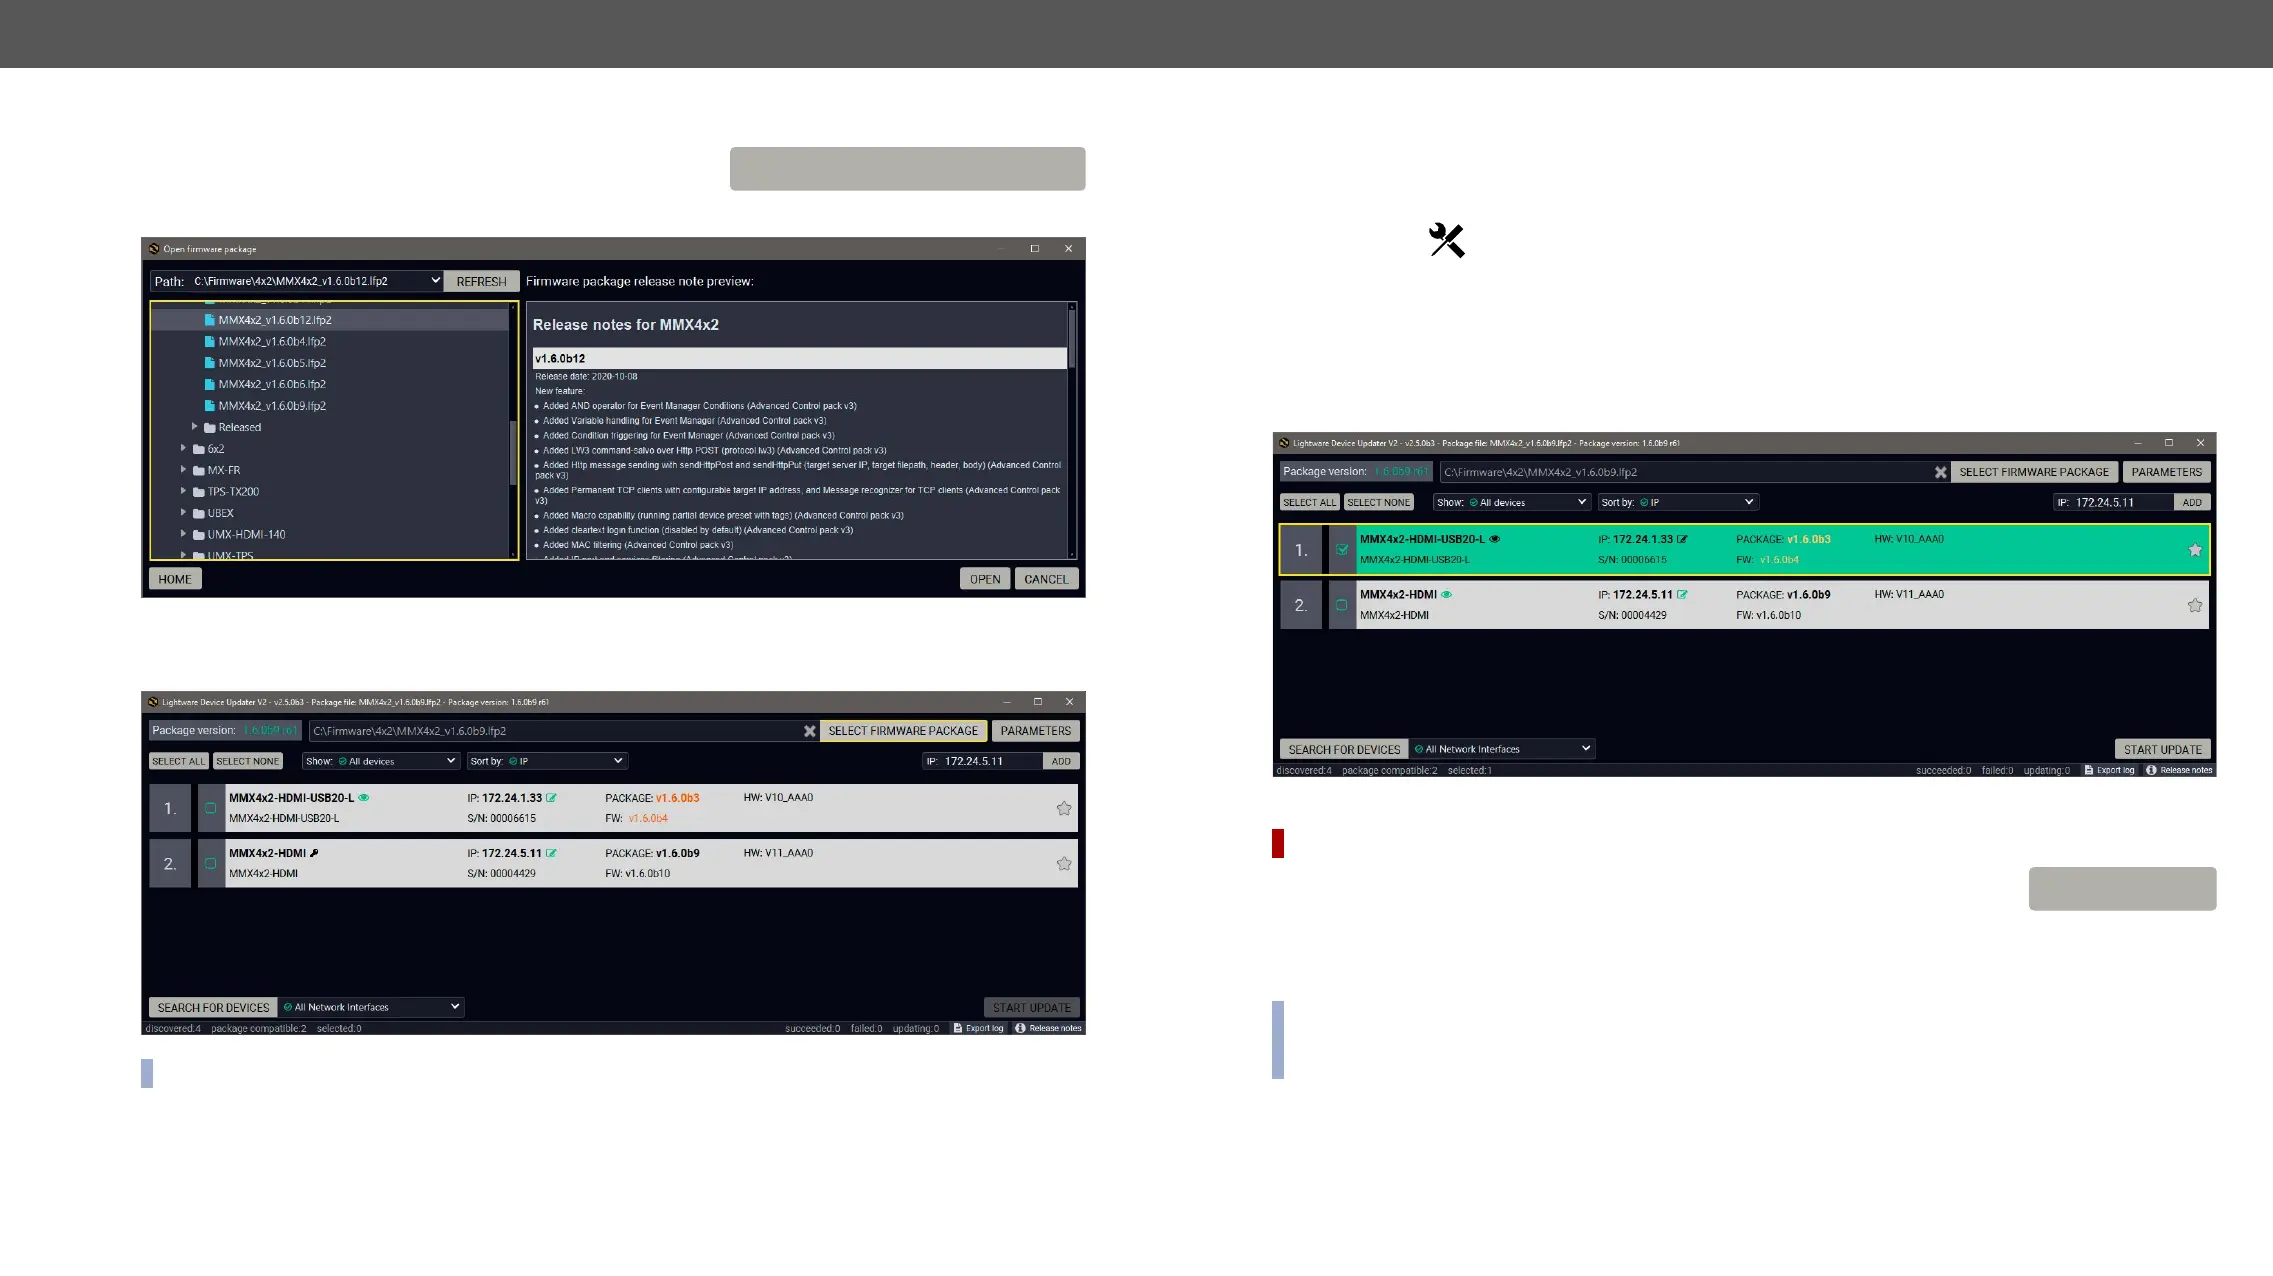Click Export log in right updater status bar
This screenshot has height=1276, width=2273.
(x=2109, y=770)
